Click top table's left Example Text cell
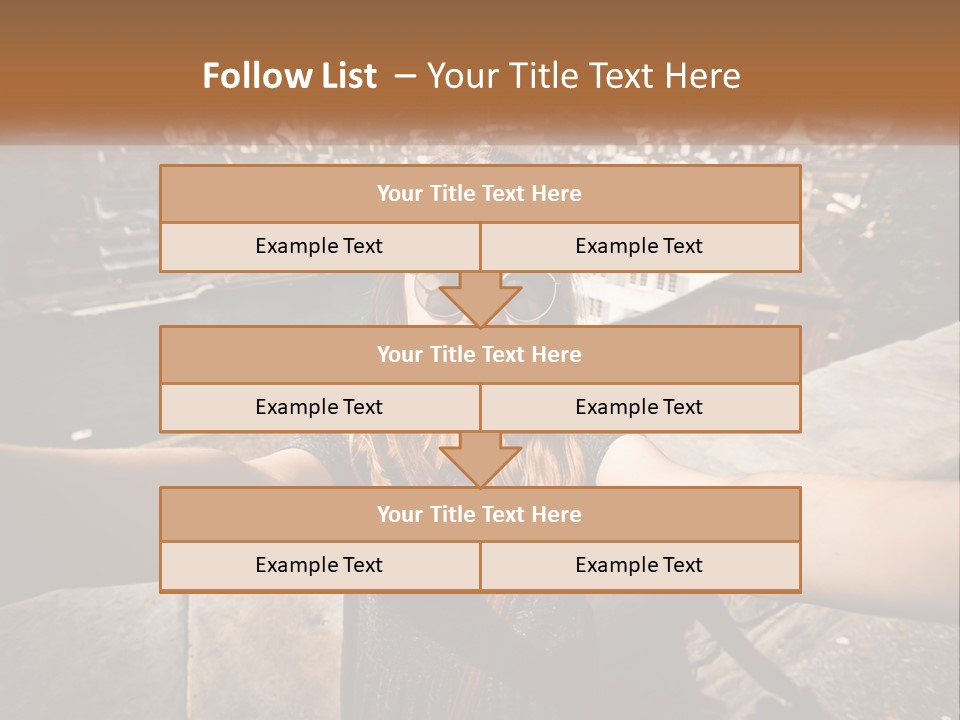This screenshot has height=720, width=960. point(319,247)
